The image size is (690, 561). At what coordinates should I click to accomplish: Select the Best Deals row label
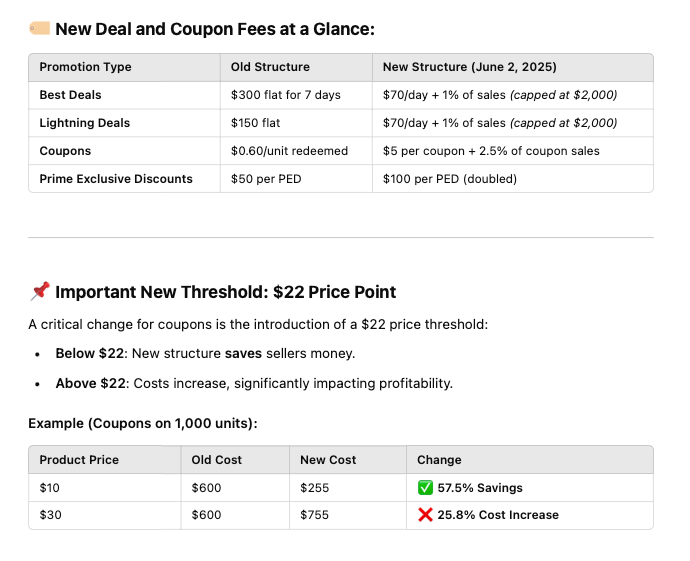[x=70, y=95]
